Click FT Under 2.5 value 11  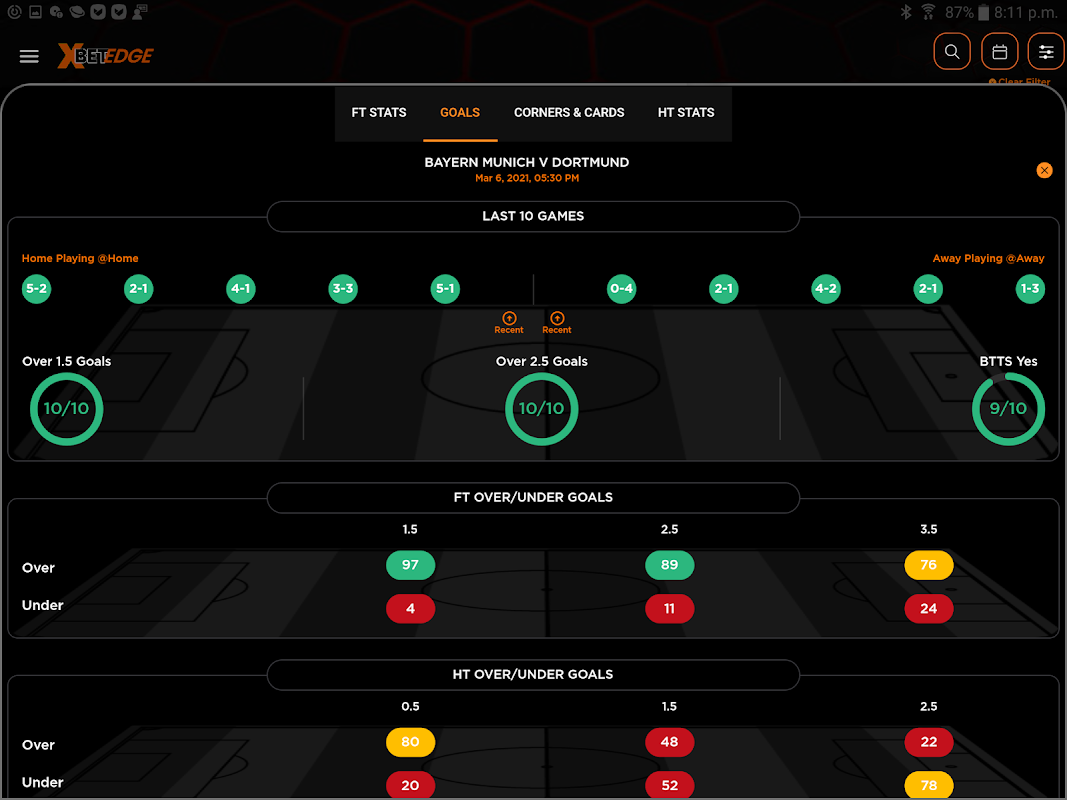pyautogui.click(x=670, y=608)
